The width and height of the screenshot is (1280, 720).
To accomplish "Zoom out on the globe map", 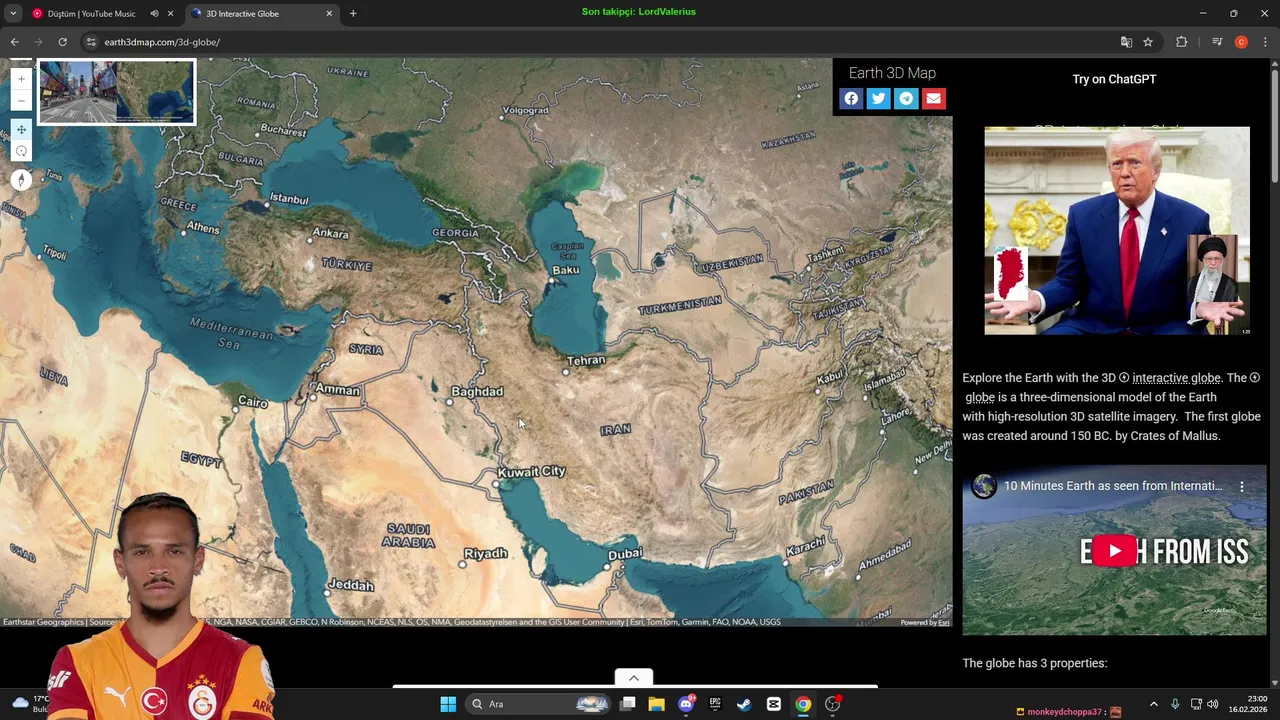I will coord(21,100).
